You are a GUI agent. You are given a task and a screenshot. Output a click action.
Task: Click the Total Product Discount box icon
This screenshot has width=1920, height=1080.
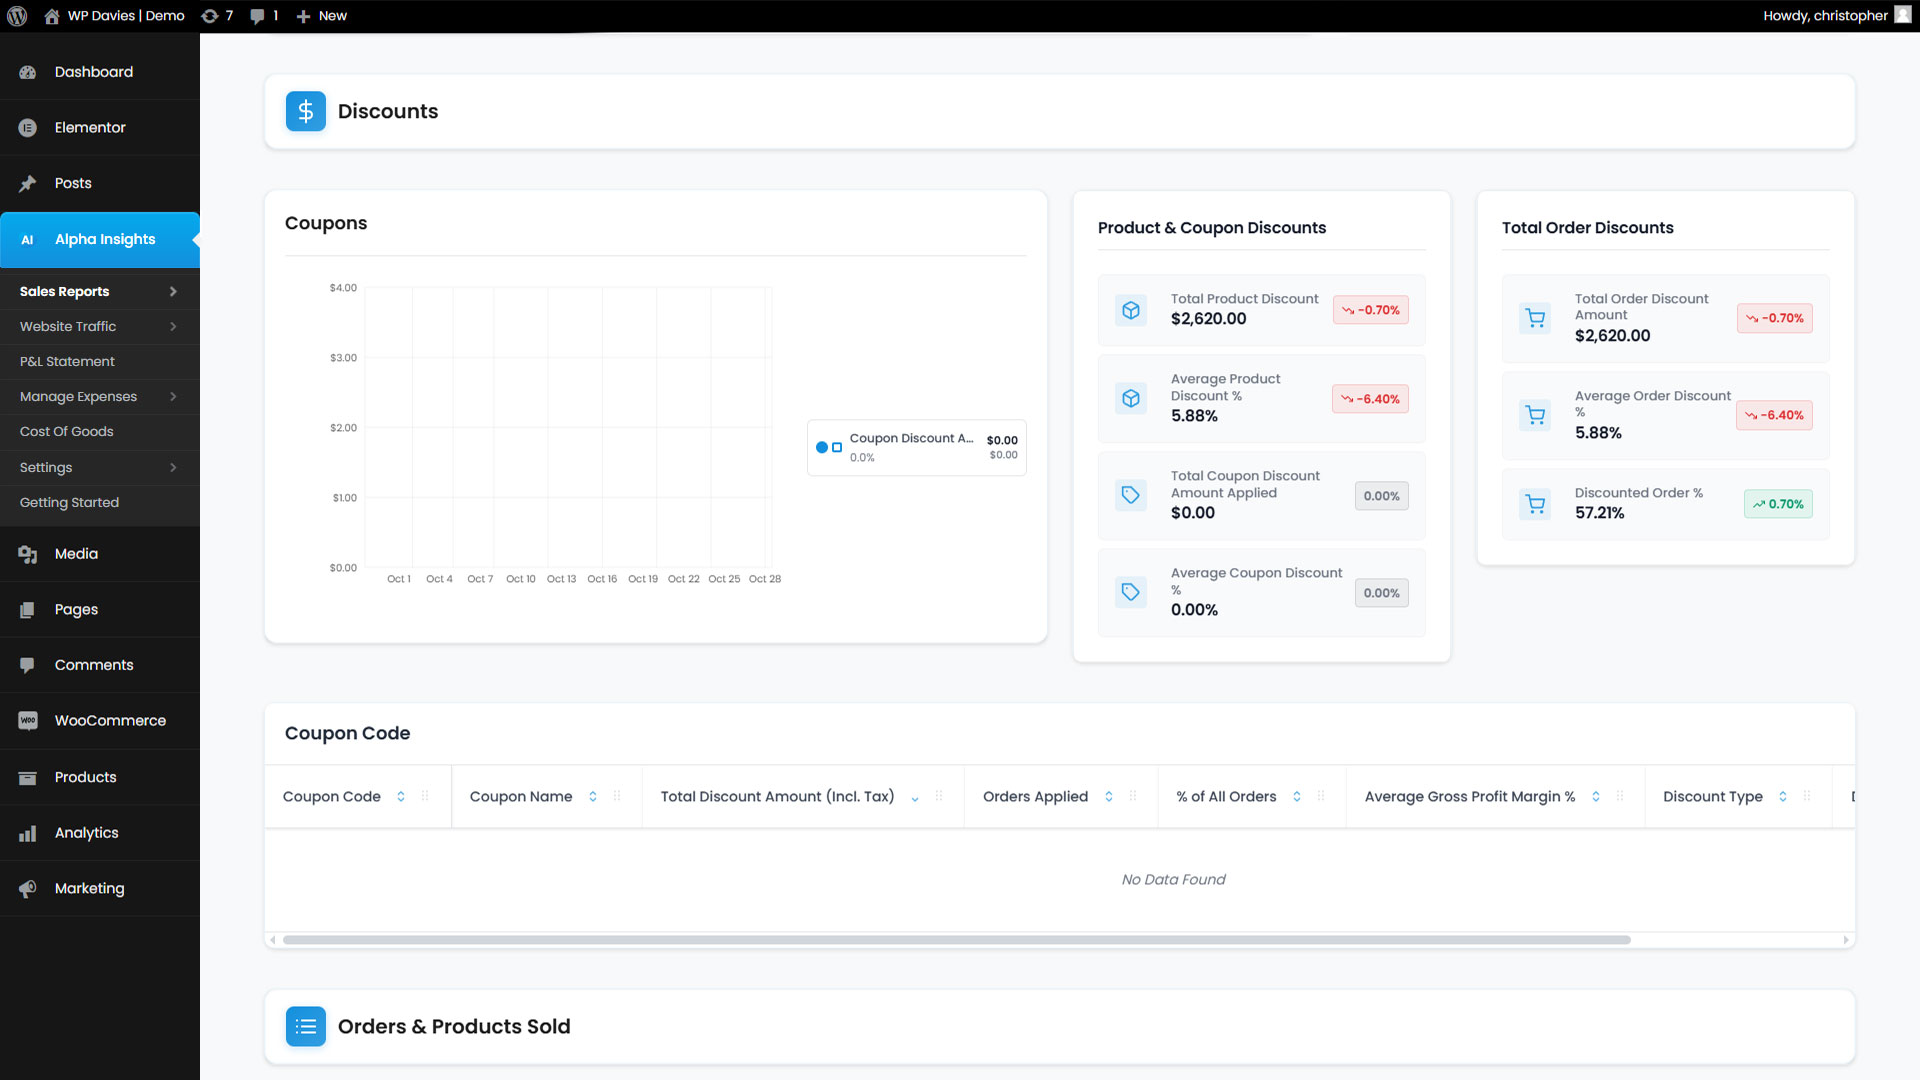[x=1131, y=310]
